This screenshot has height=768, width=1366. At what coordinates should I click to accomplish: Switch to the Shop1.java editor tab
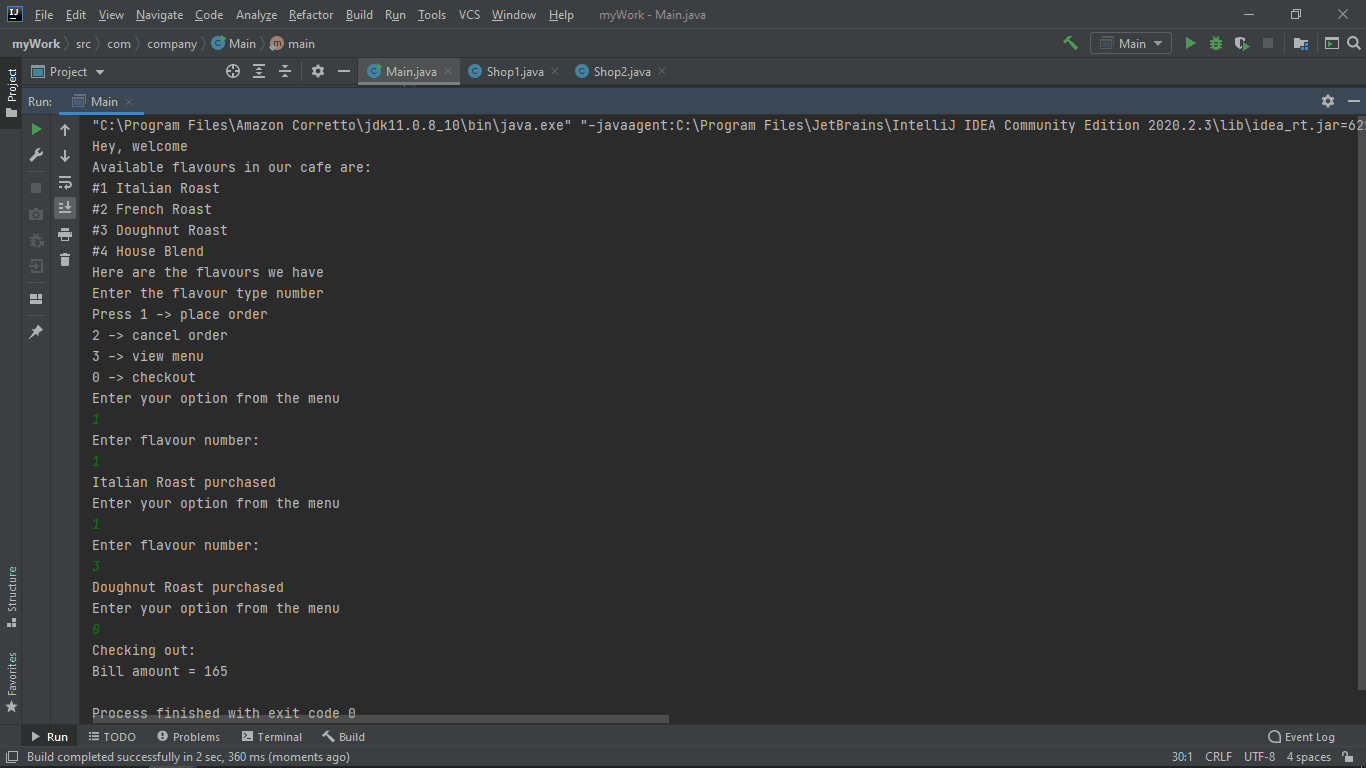click(515, 72)
